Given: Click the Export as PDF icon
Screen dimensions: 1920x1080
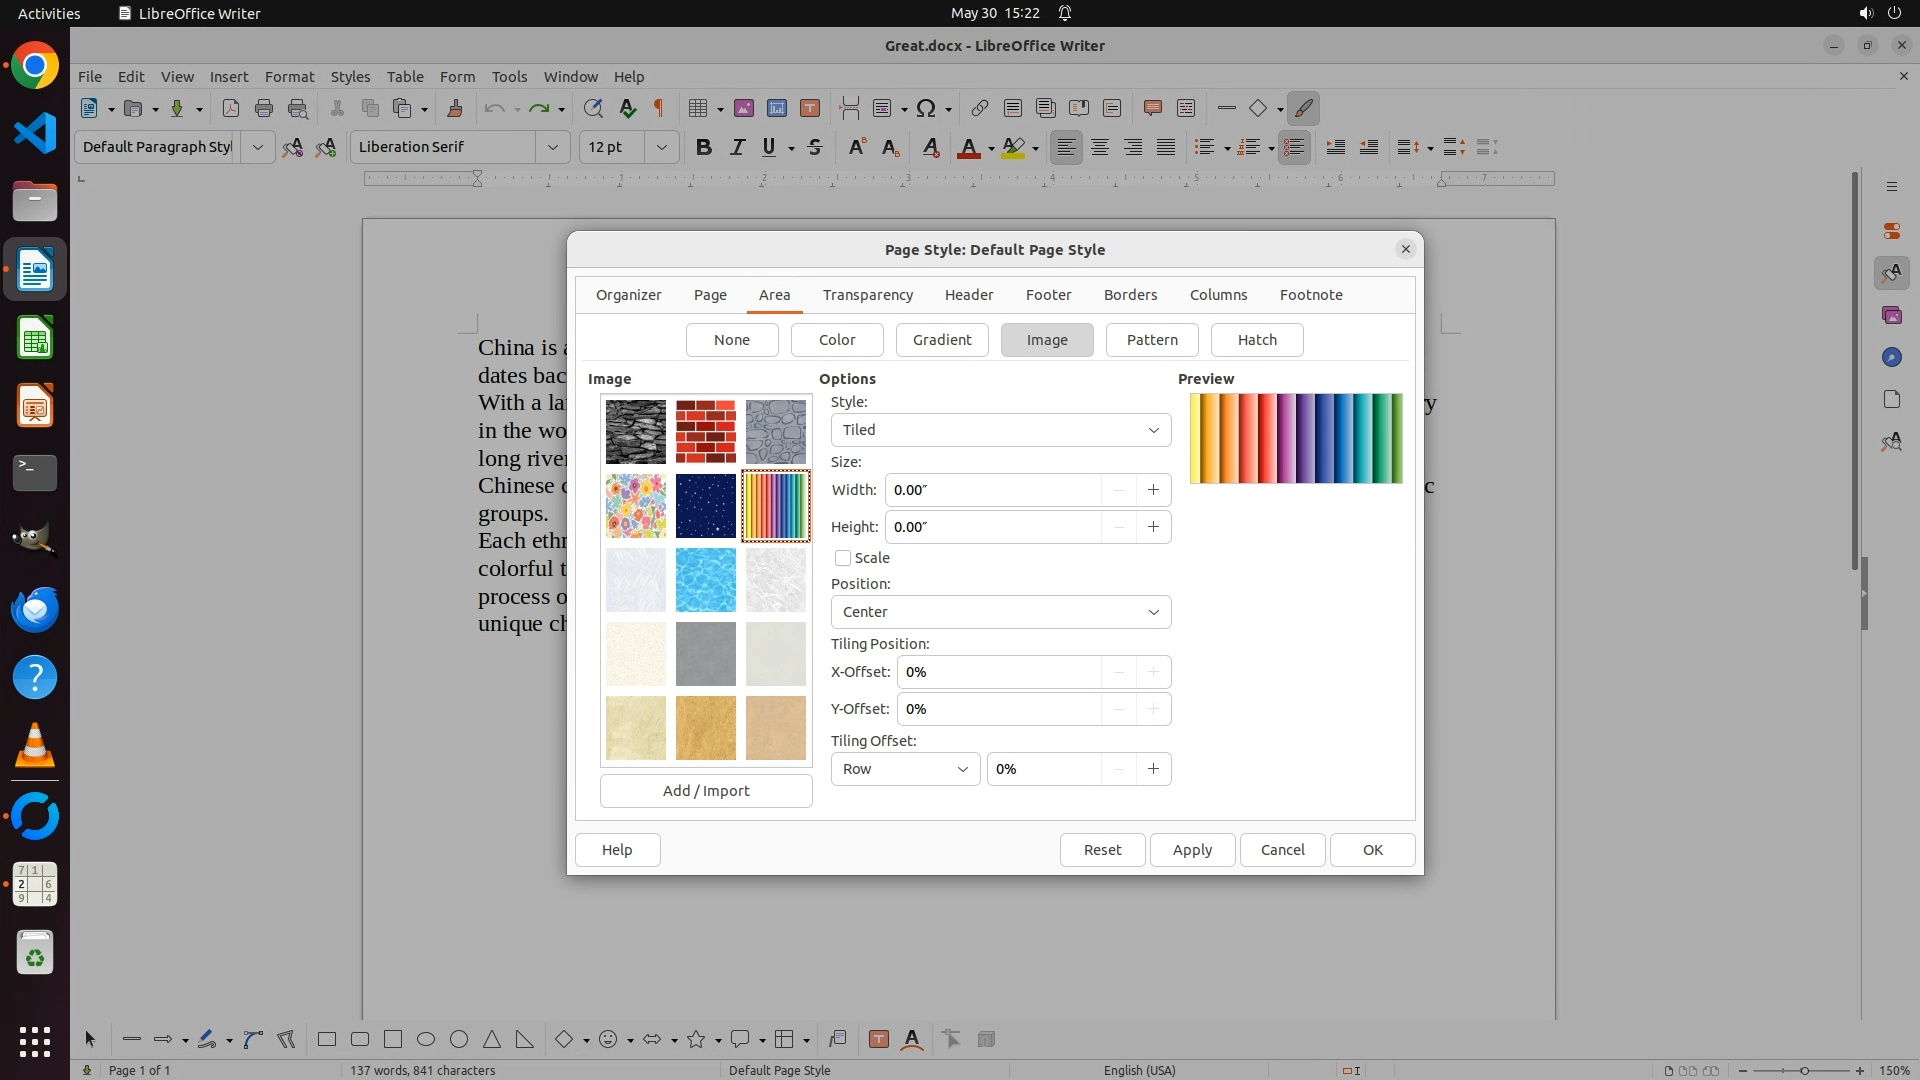Looking at the screenshot, I should click(230, 108).
